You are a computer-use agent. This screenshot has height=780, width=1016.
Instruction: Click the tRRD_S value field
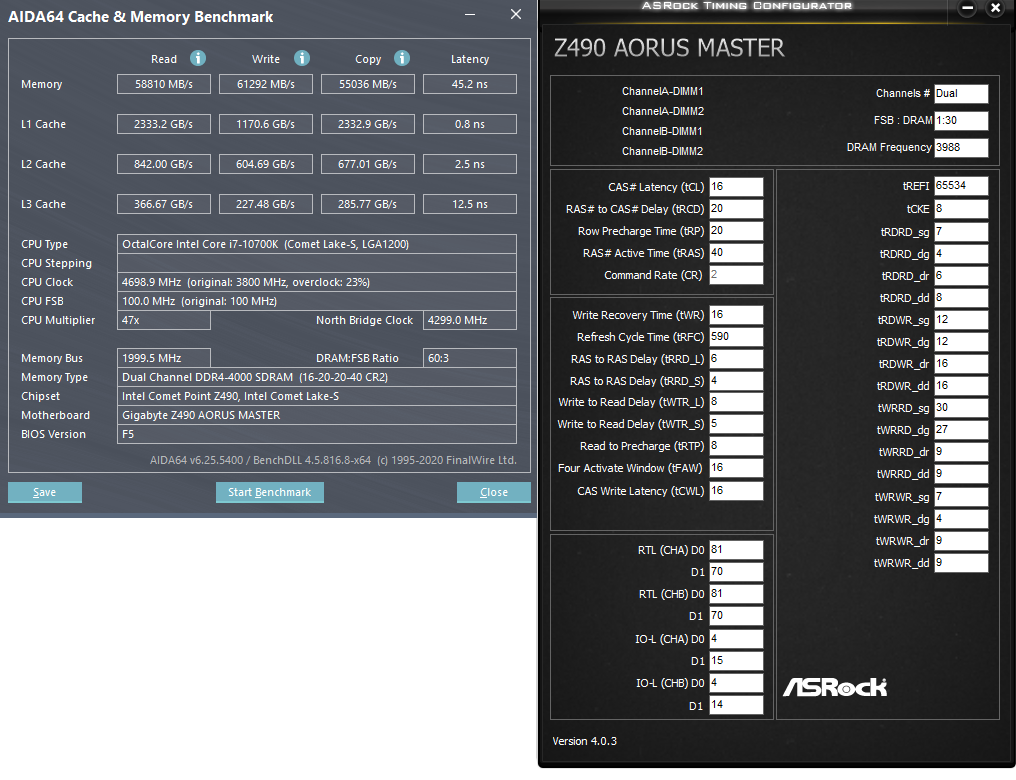click(x=736, y=381)
